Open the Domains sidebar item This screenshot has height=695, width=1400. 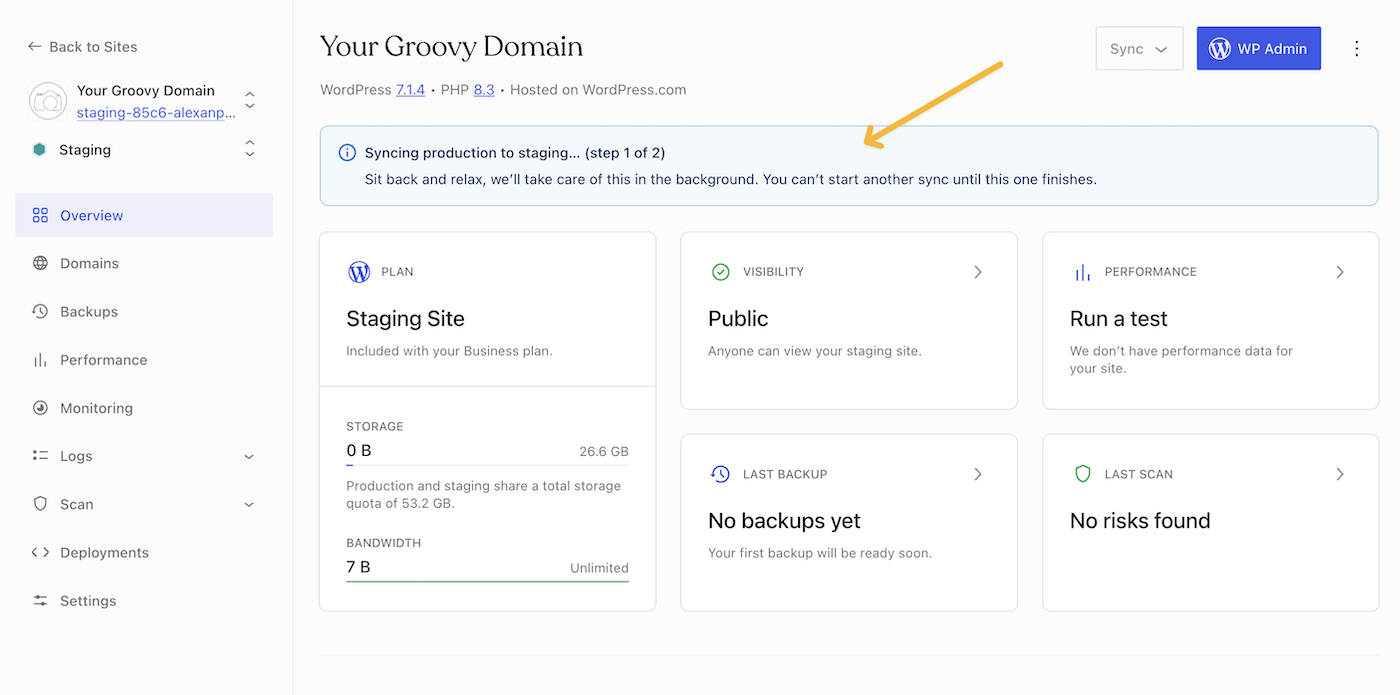click(144, 263)
